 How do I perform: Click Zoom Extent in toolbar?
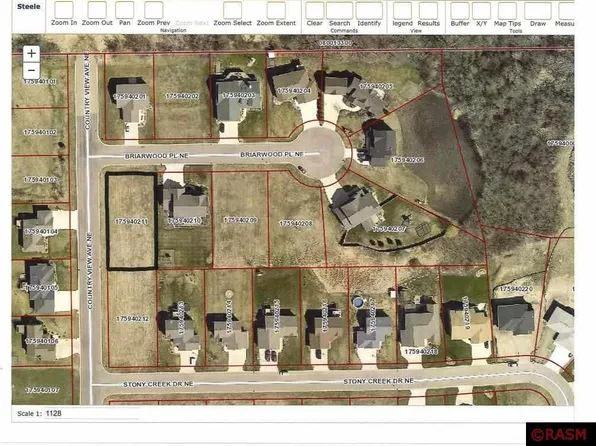point(276,14)
